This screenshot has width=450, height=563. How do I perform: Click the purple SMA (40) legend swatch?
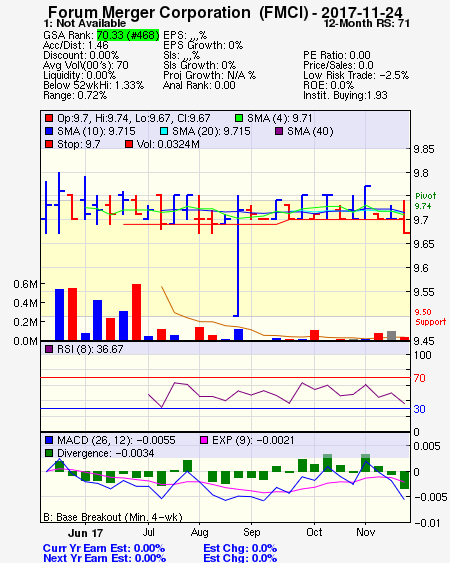coord(279,131)
